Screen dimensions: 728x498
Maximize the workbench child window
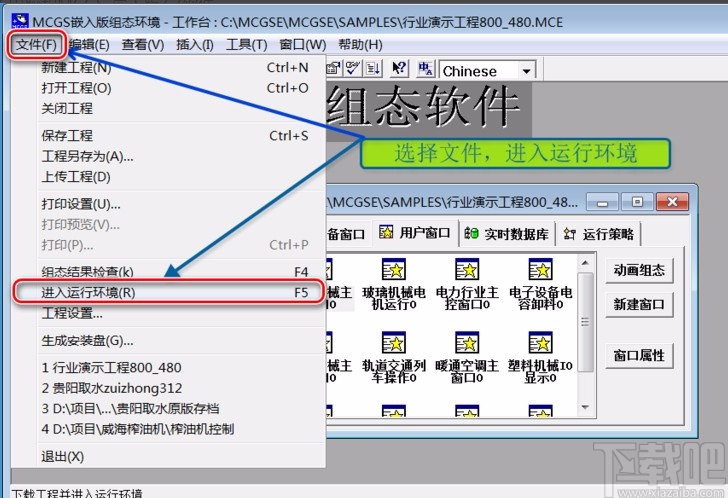point(637,202)
